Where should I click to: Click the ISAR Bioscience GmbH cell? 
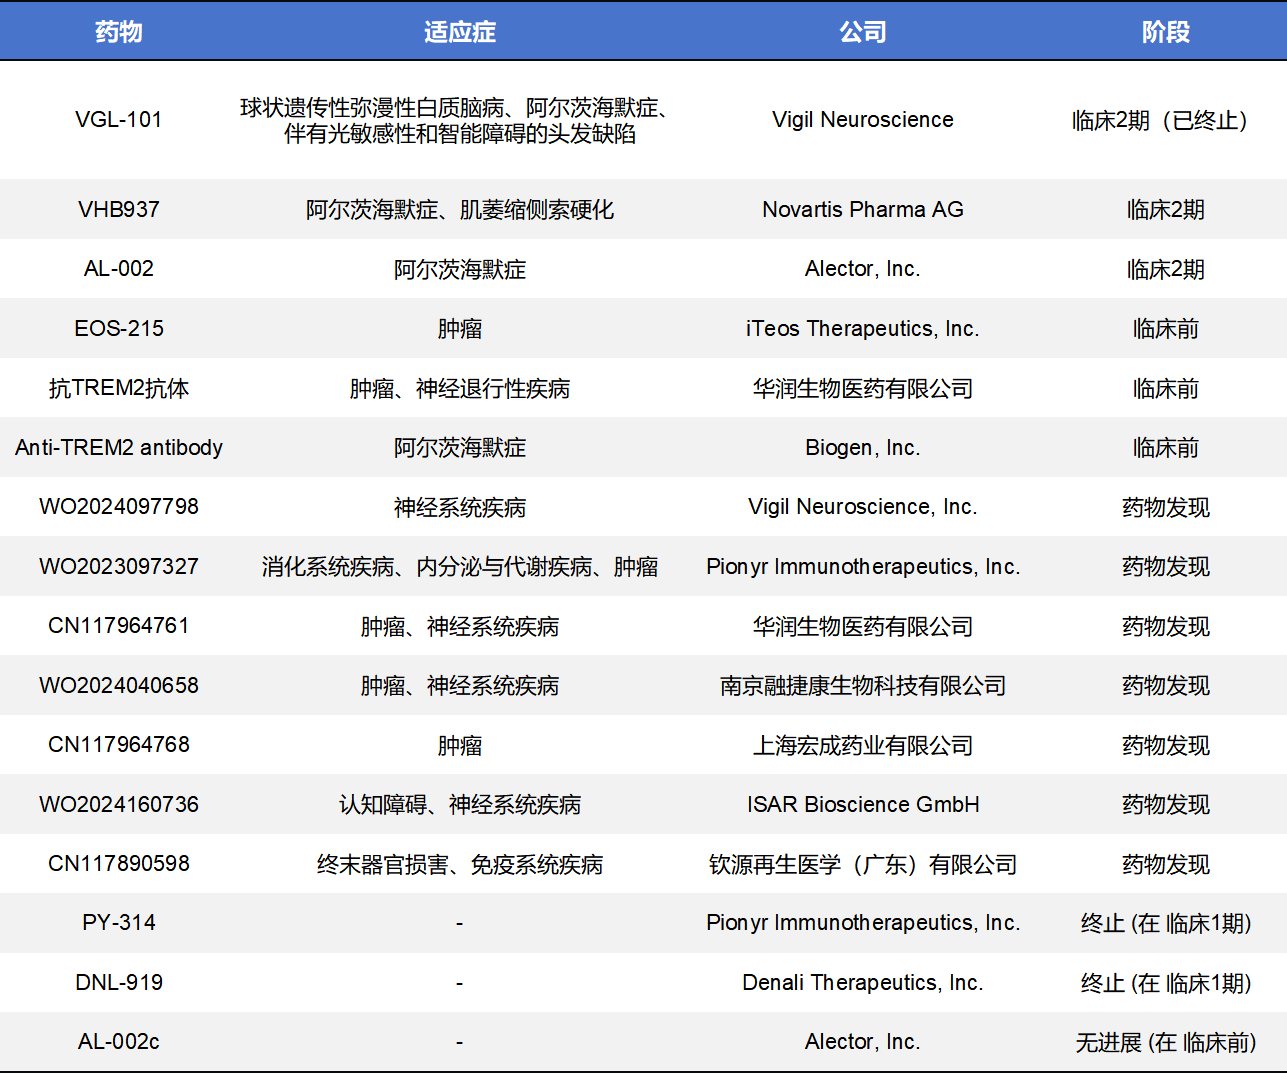862,804
